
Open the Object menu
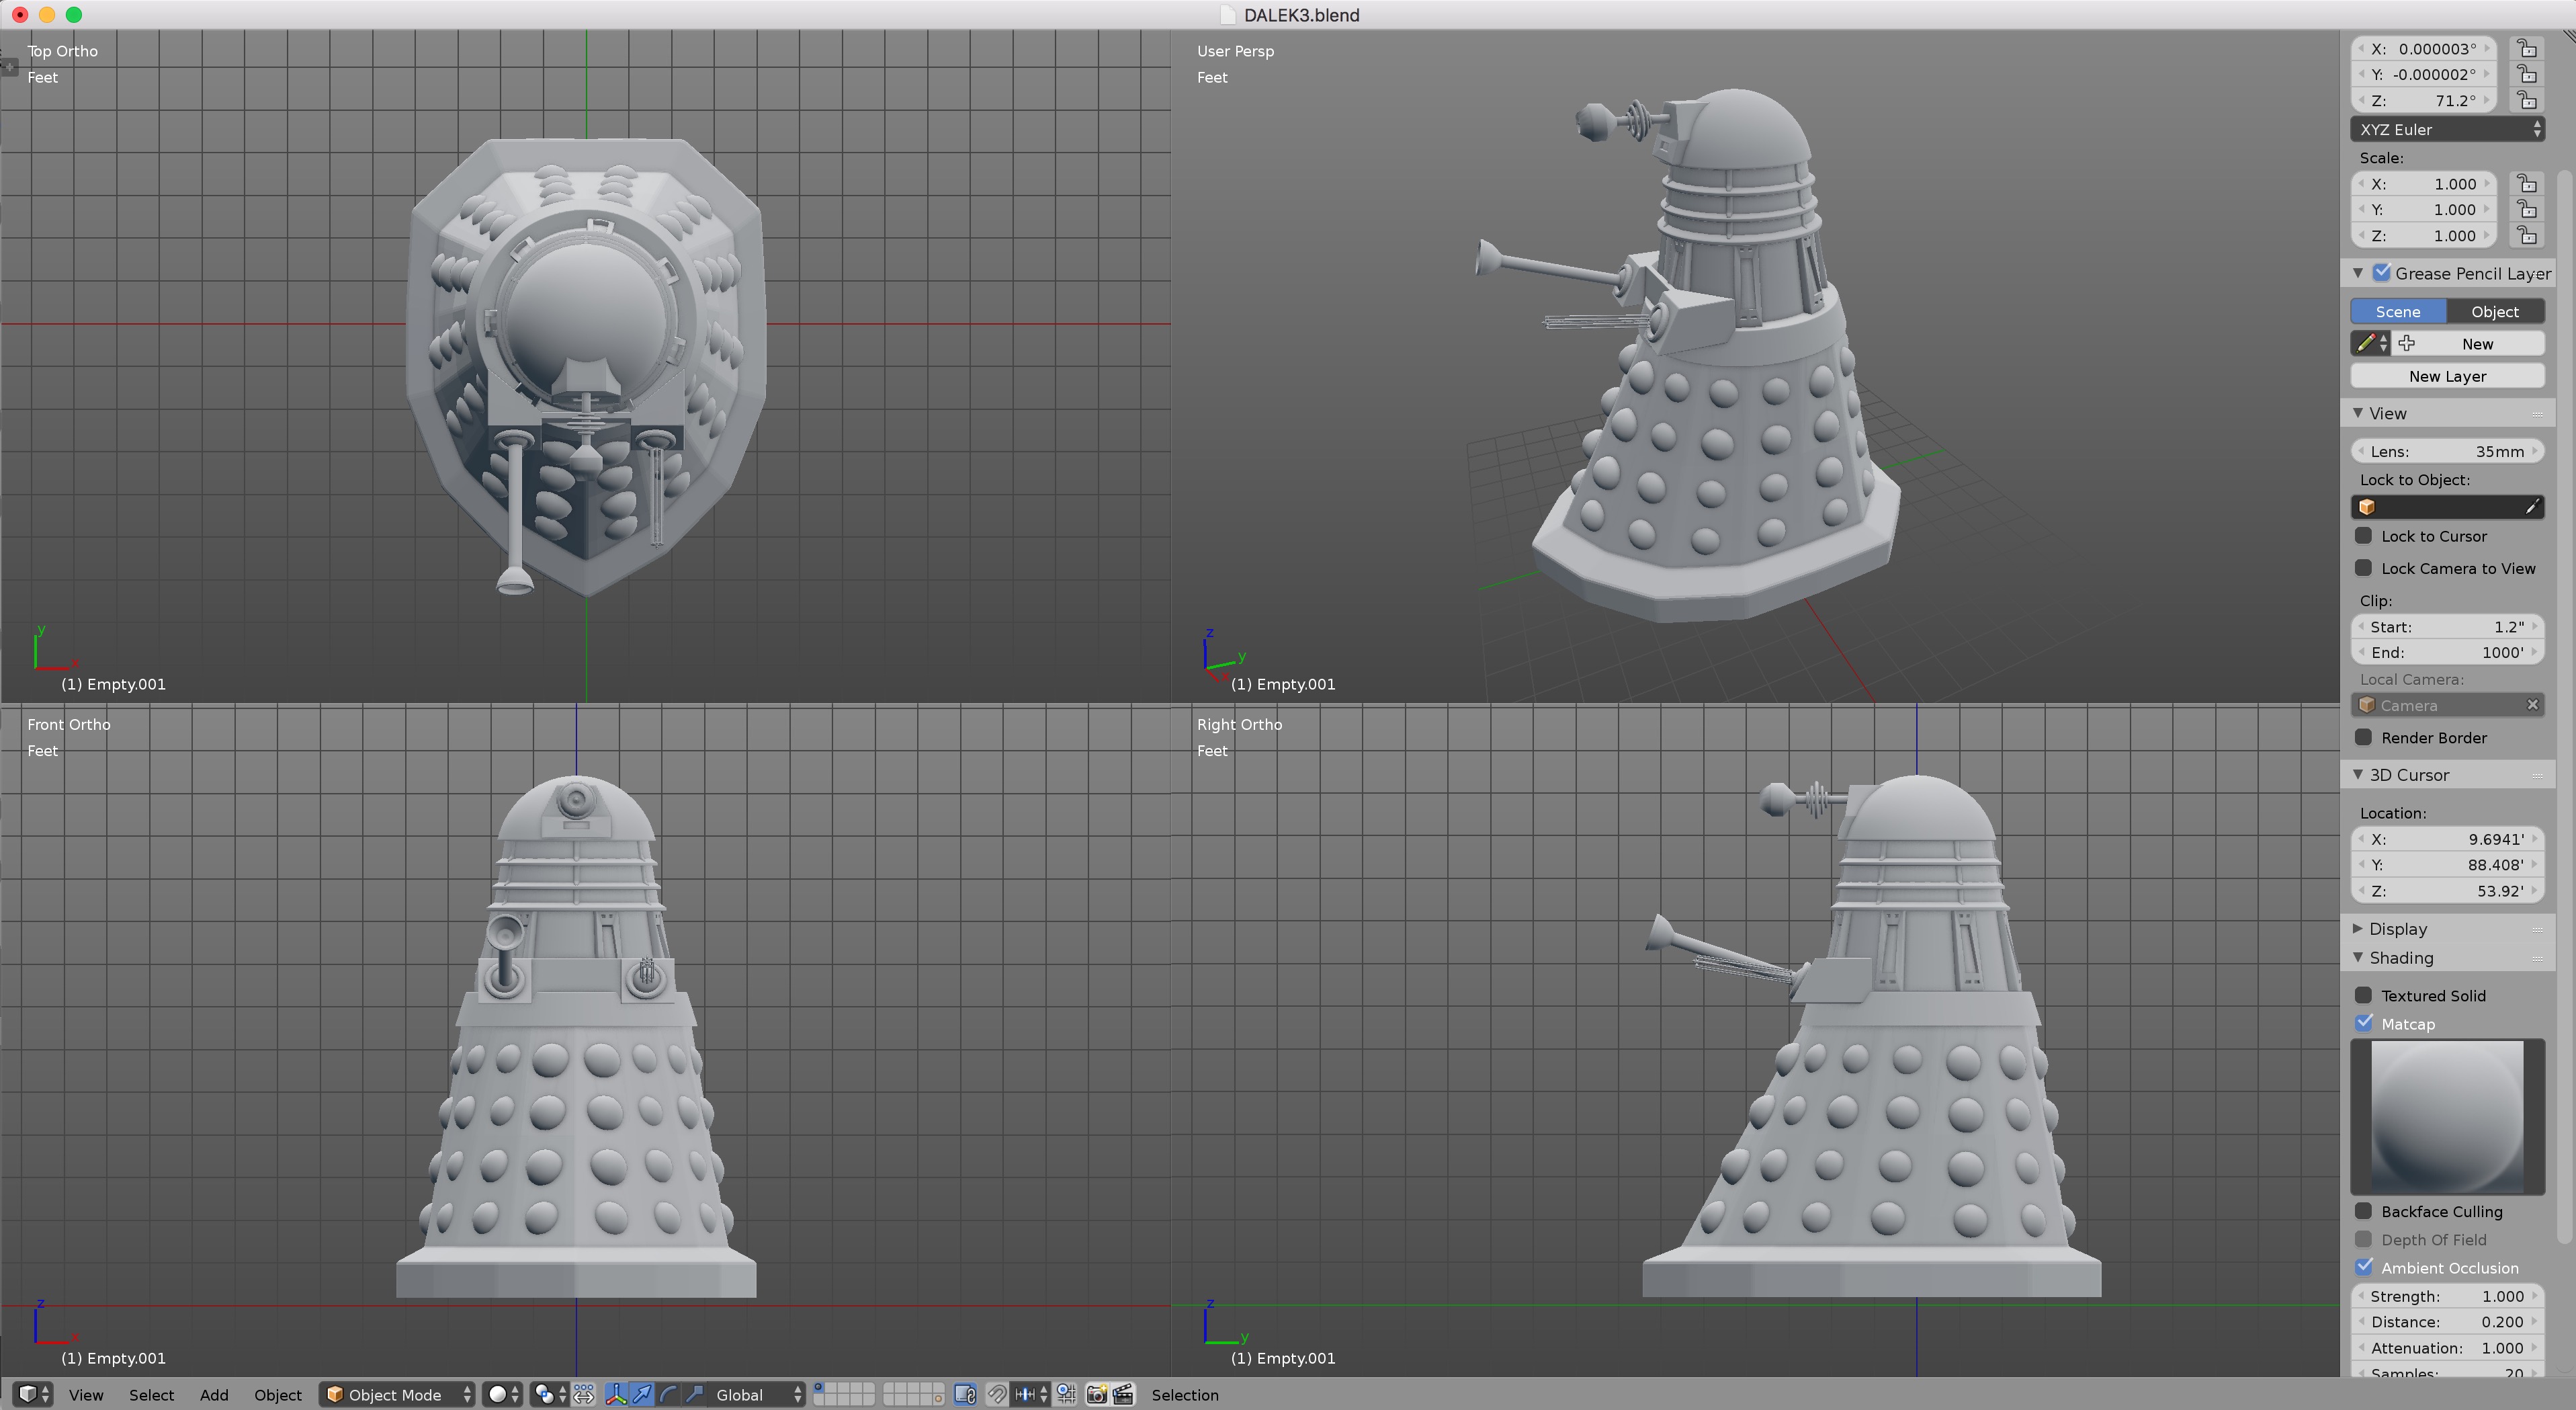coord(278,1394)
